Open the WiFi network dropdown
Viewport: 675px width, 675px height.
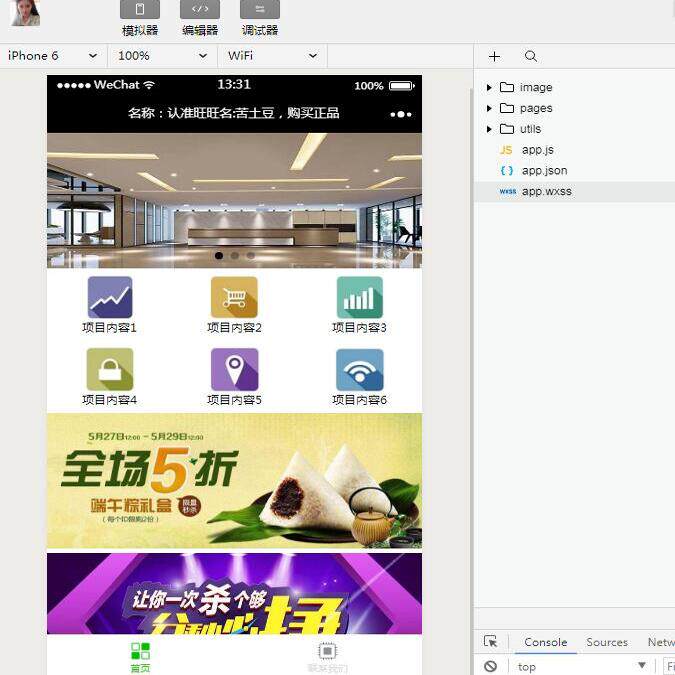[x=272, y=56]
